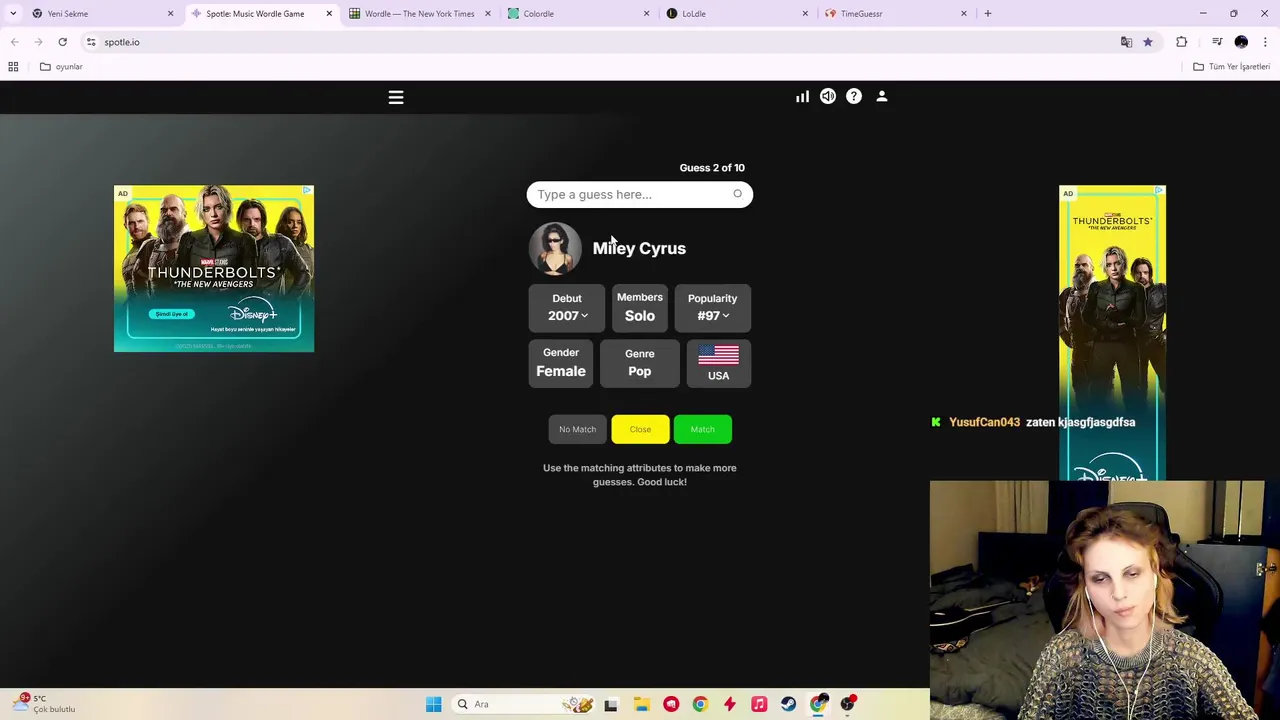This screenshot has width=1280, height=720.
Task: Click the Debut 2007 attribute tile
Action: click(x=567, y=307)
